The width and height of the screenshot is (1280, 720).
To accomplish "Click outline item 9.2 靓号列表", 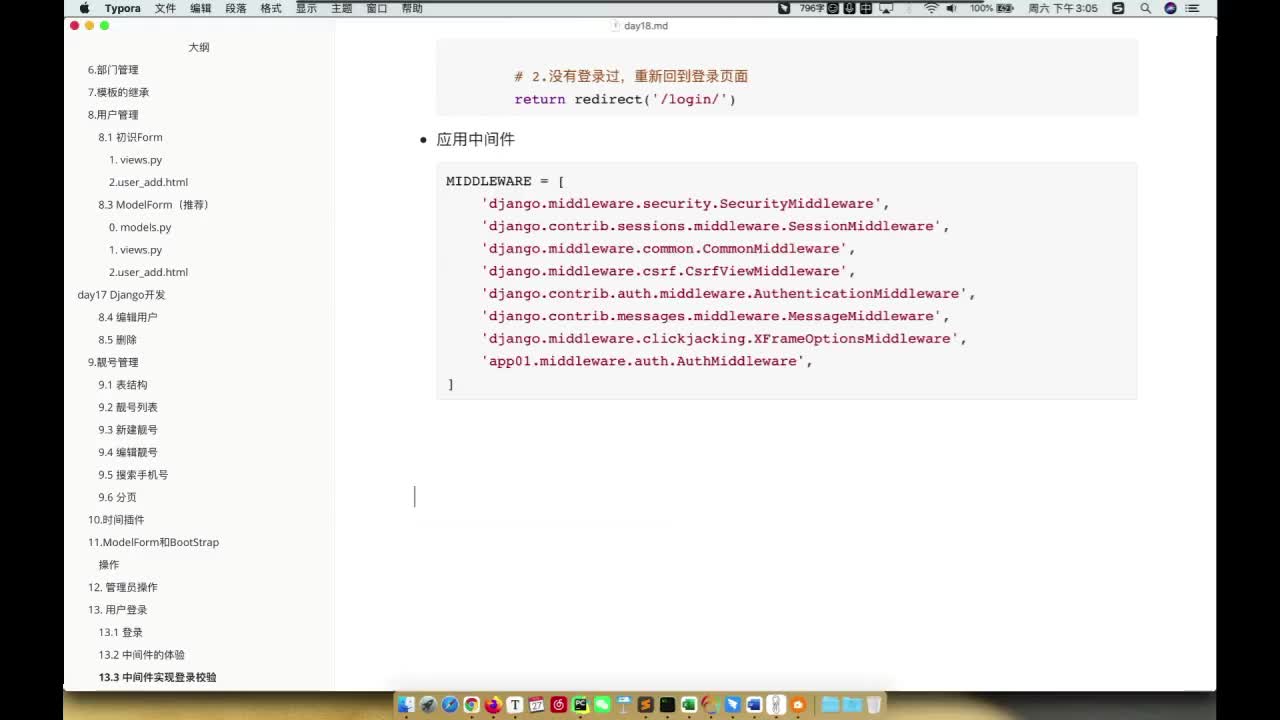I will [128, 407].
